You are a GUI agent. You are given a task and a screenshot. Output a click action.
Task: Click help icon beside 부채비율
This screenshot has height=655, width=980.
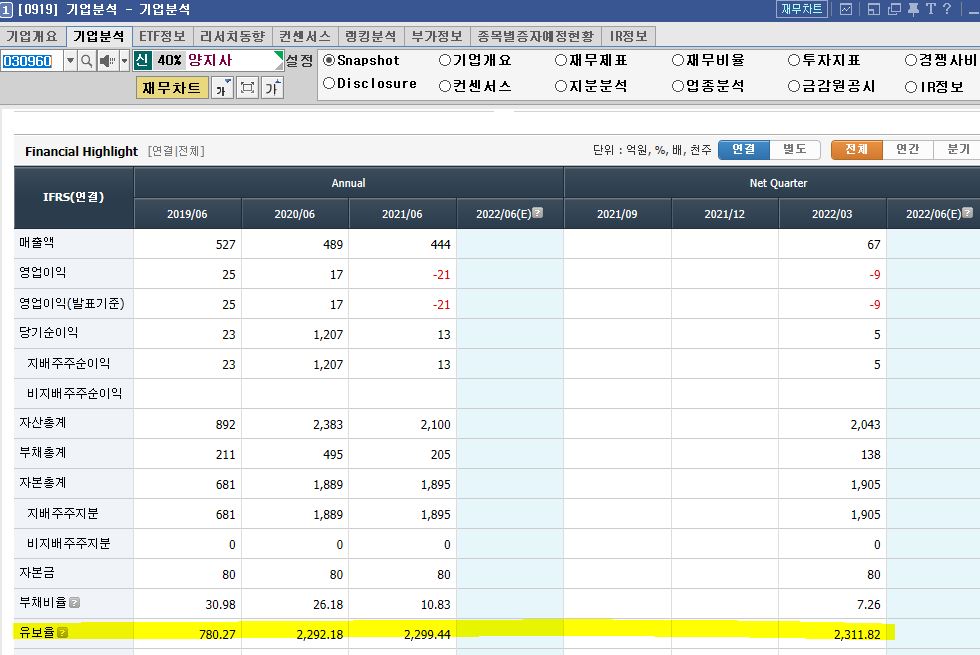point(74,602)
